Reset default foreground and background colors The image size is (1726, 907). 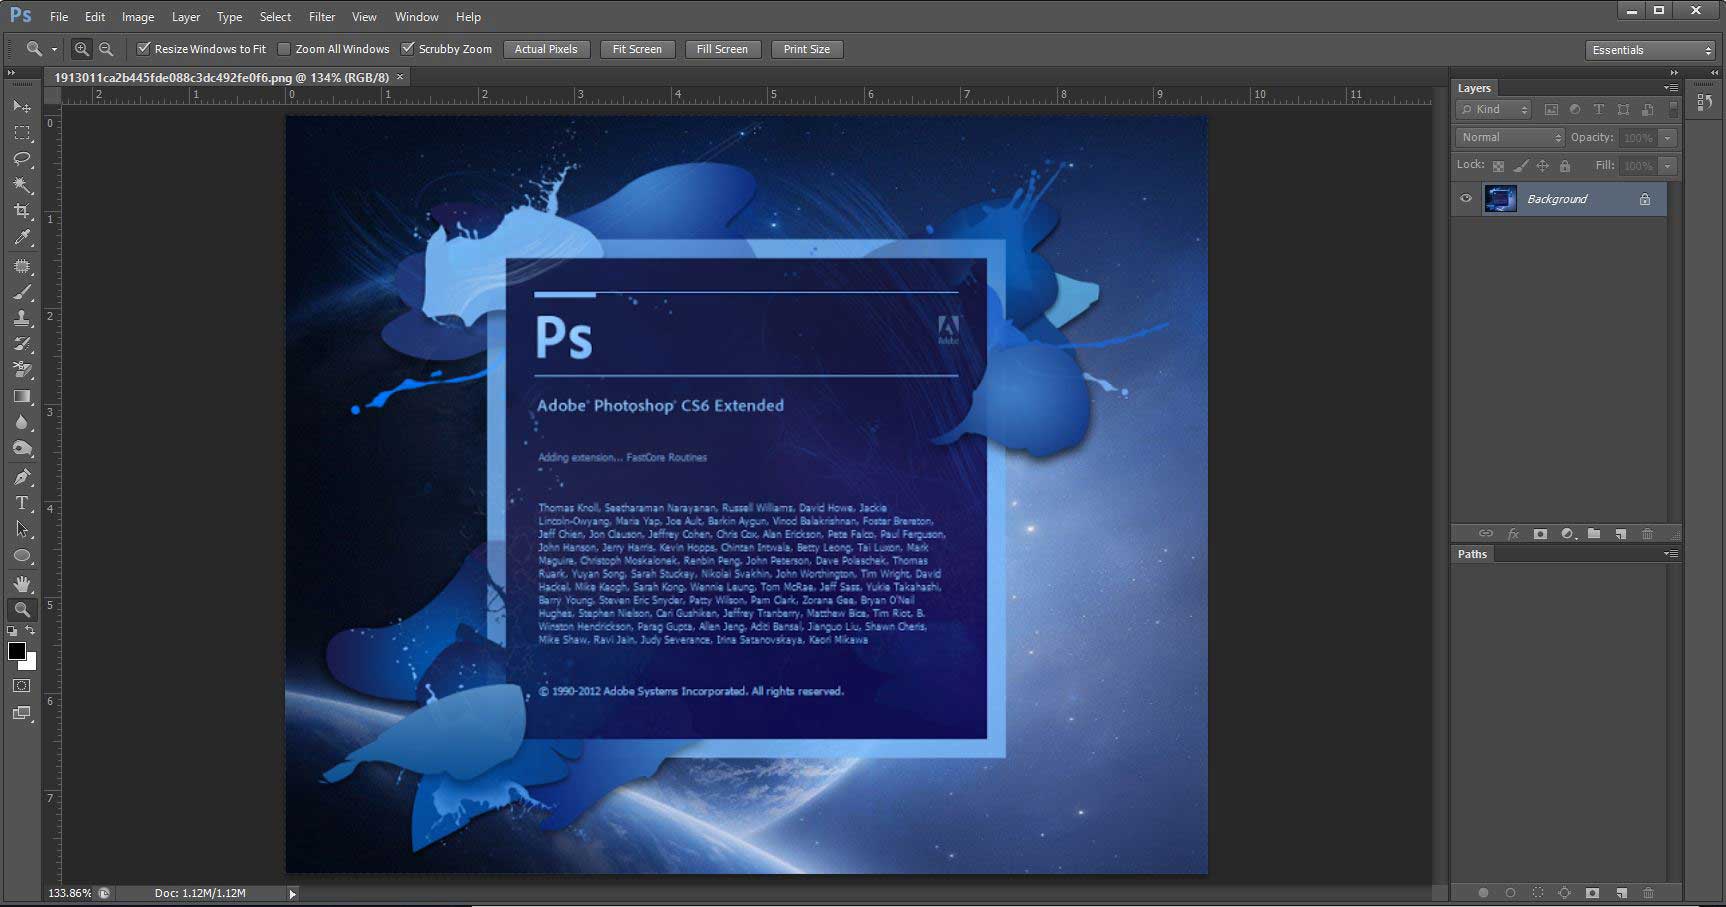point(12,631)
